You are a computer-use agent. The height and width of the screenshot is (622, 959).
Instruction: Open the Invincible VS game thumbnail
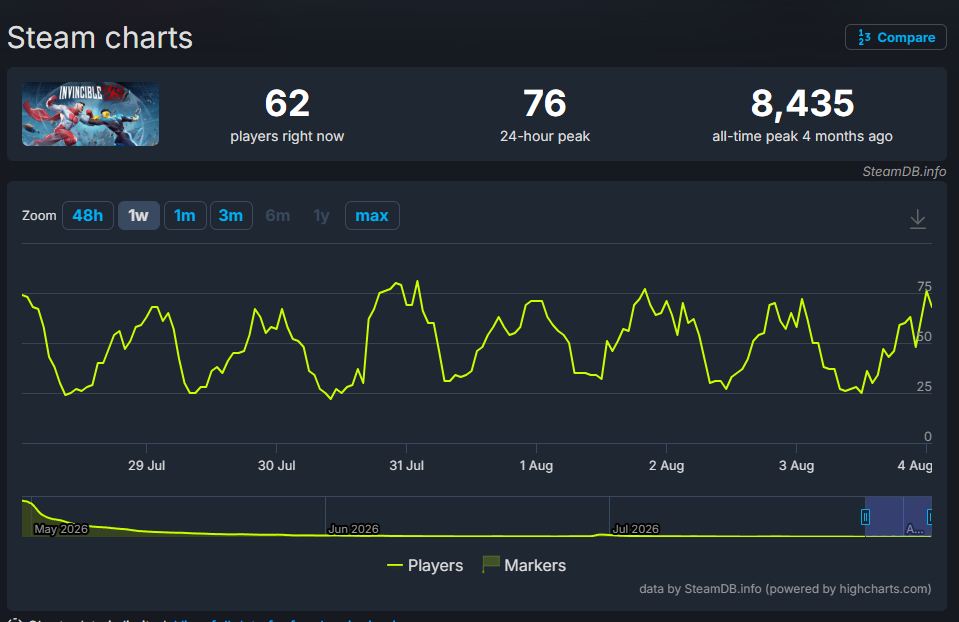(x=91, y=114)
